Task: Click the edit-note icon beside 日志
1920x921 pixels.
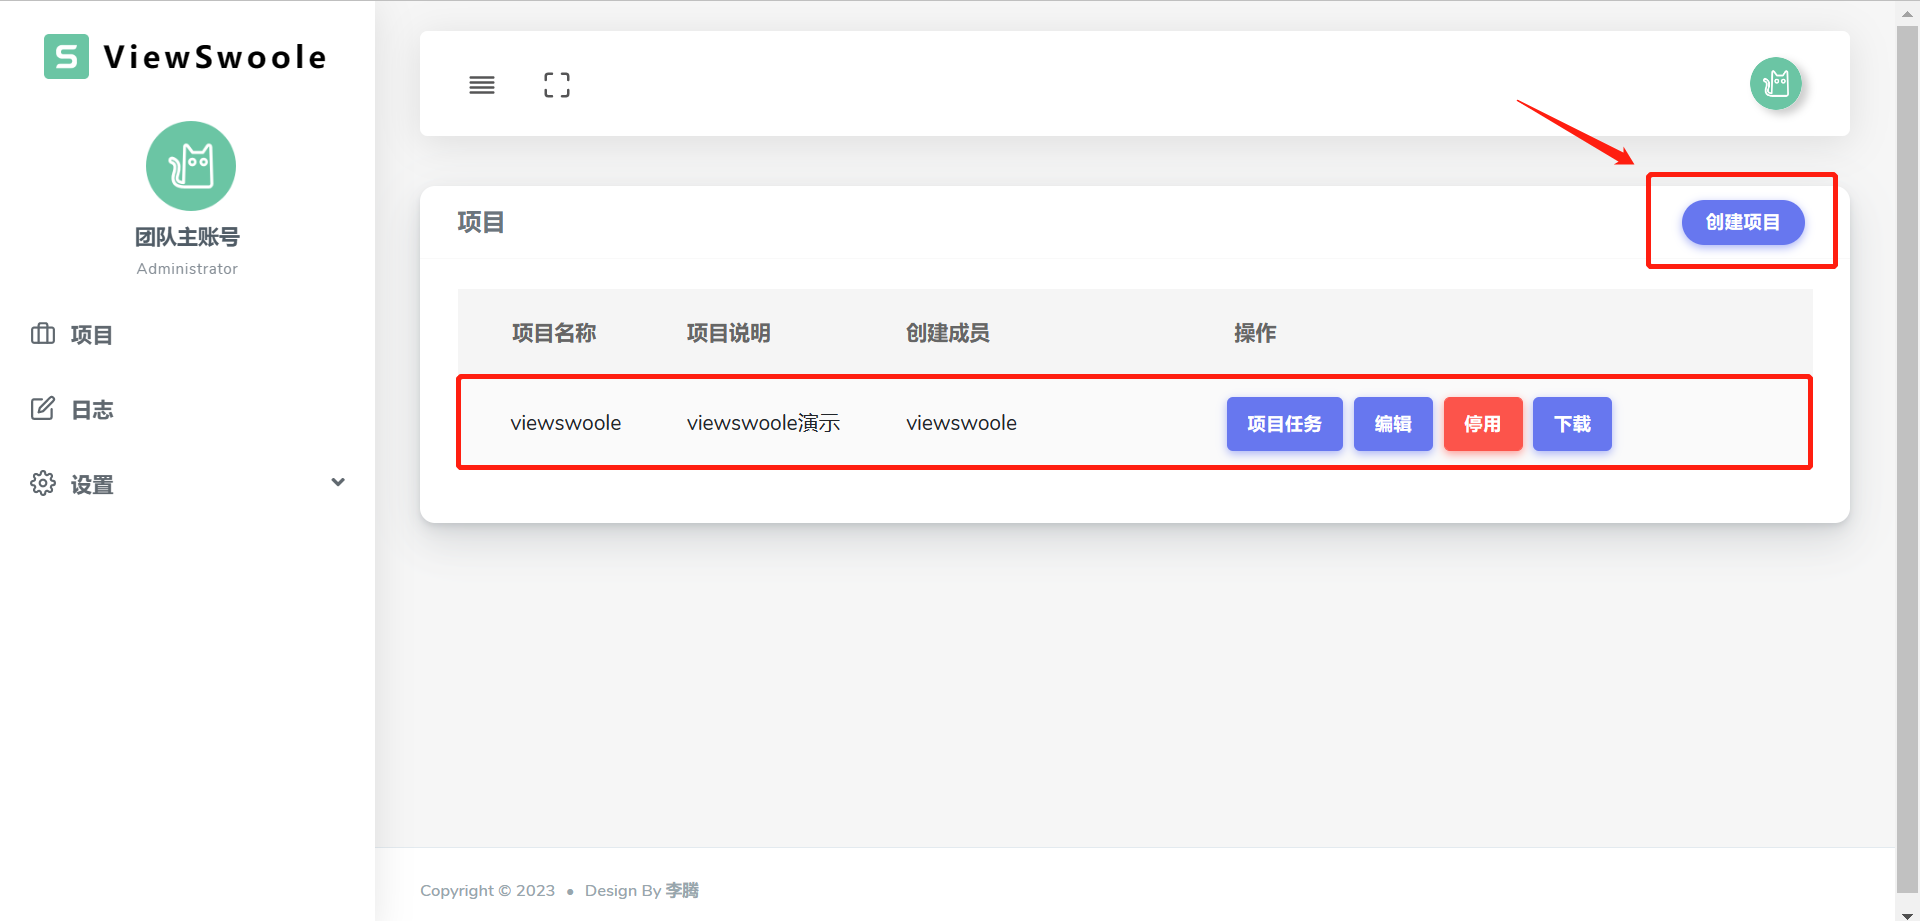Action: click(43, 409)
